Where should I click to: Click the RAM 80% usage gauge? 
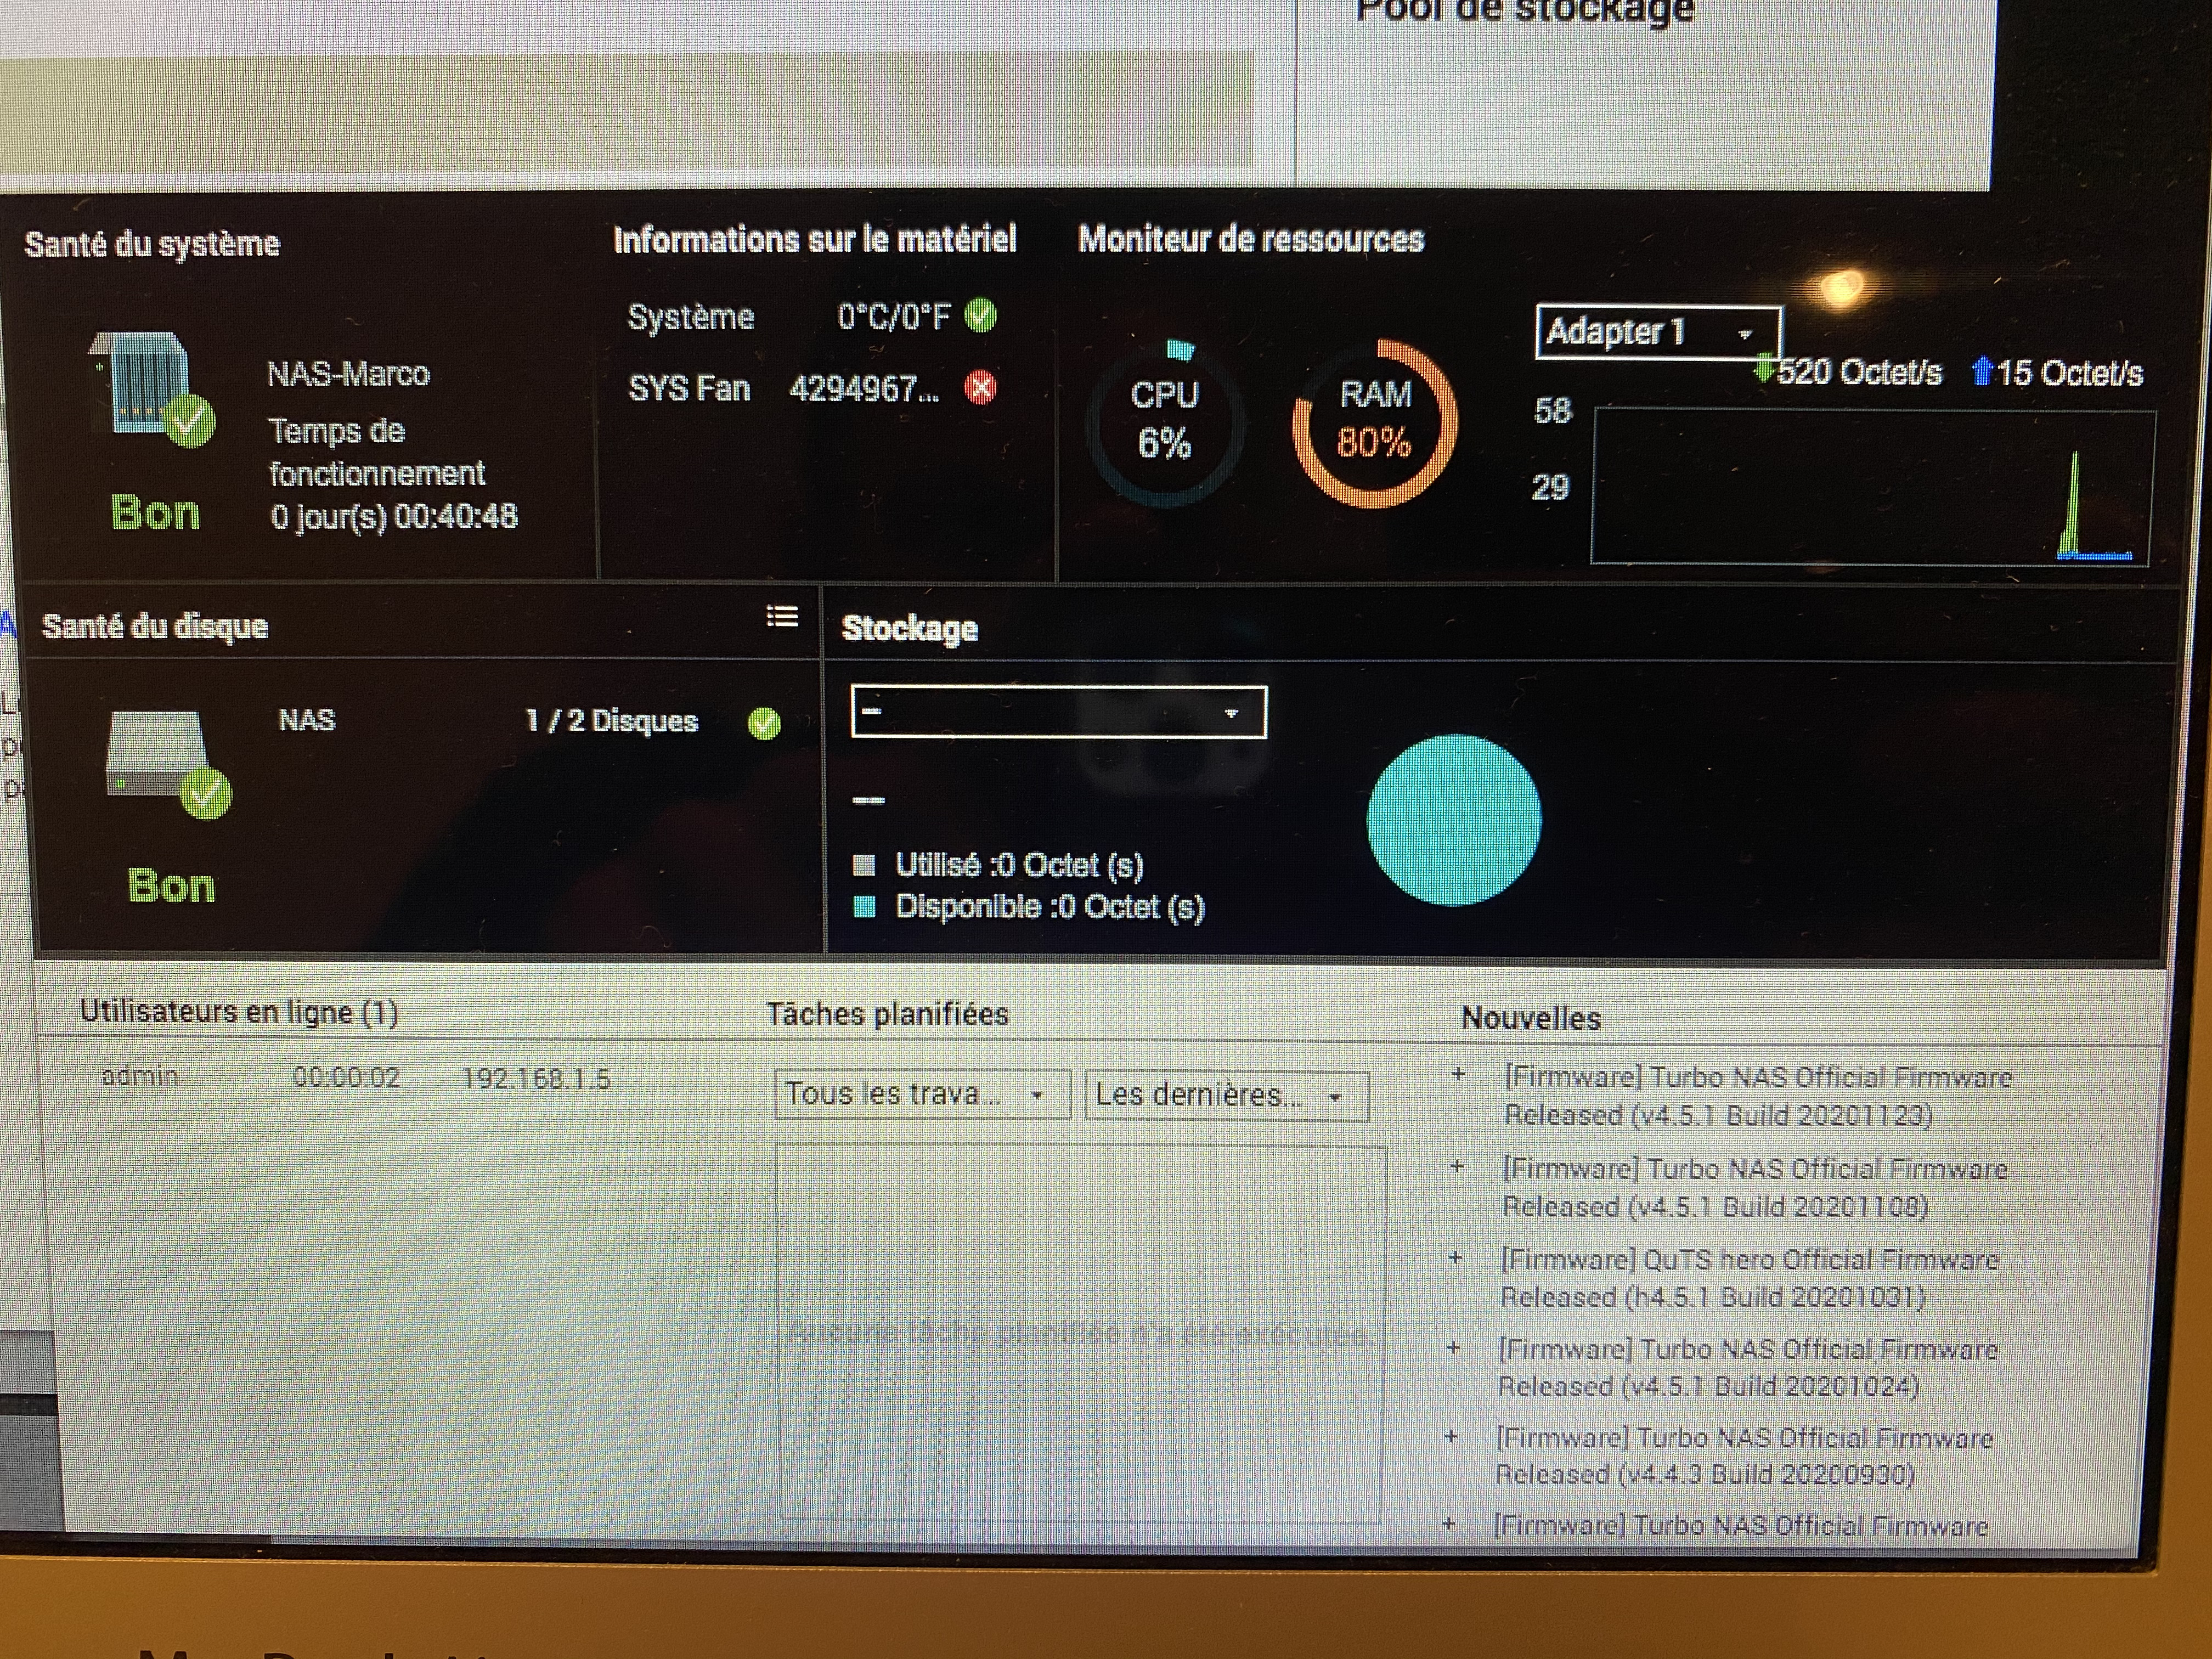tap(1375, 422)
